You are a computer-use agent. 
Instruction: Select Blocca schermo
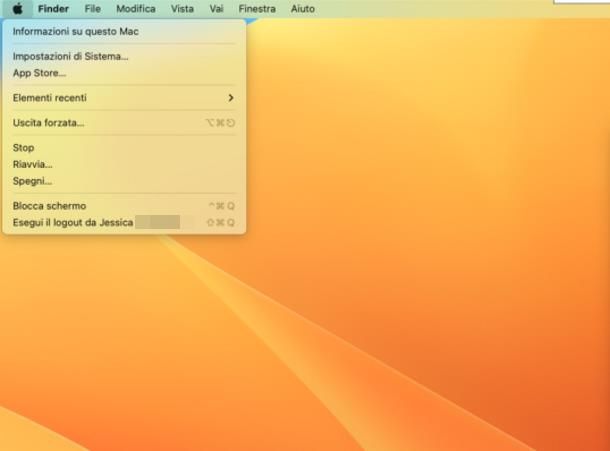pos(124,206)
